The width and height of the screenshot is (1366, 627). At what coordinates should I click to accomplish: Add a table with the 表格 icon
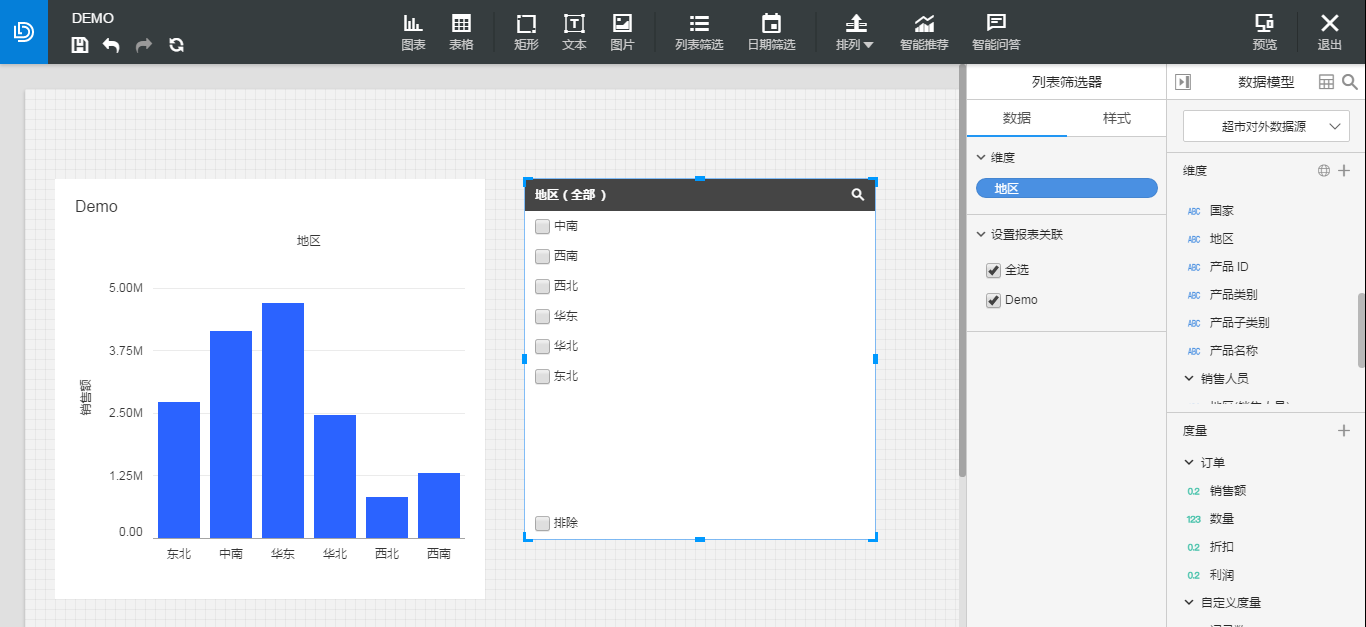coord(461,32)
